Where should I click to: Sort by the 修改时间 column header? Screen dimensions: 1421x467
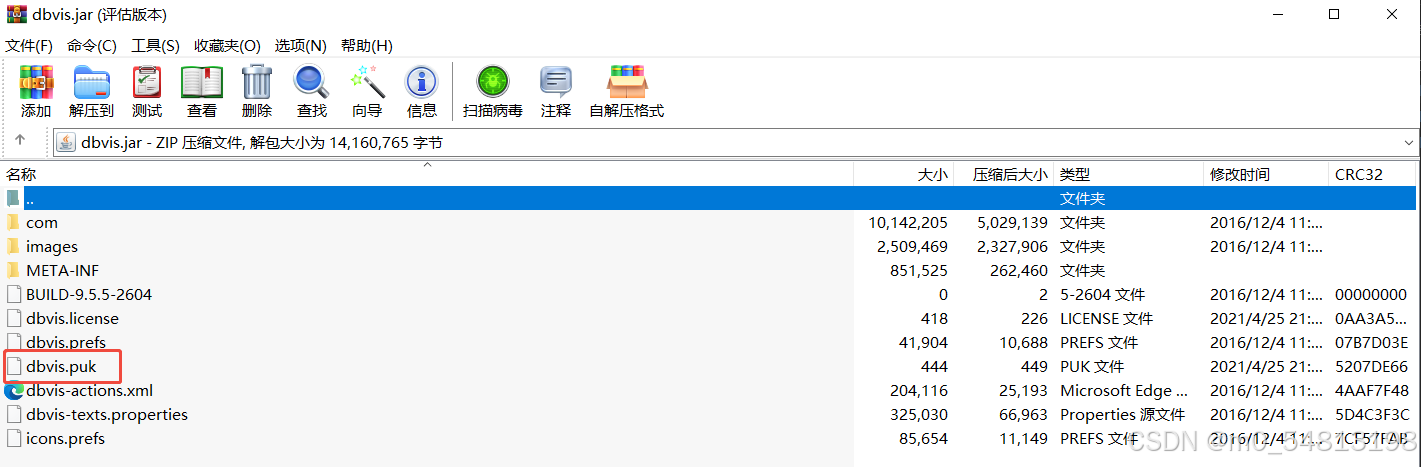tap(1267, 174)
